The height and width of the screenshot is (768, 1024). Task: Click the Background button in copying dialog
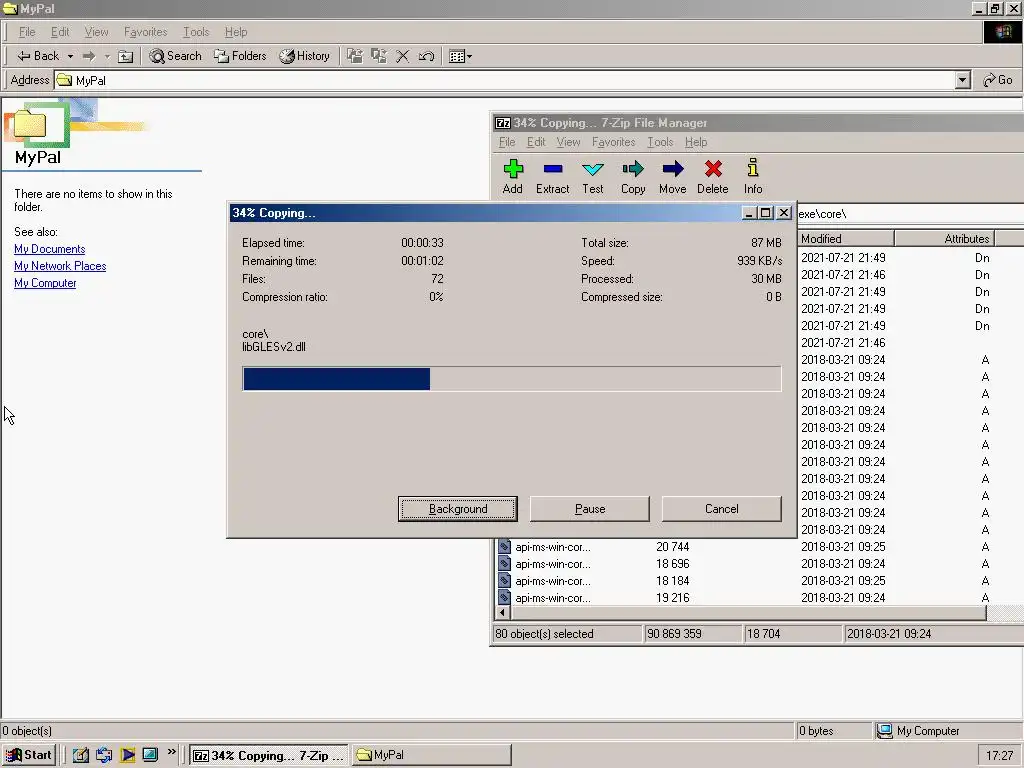[458, 509]
